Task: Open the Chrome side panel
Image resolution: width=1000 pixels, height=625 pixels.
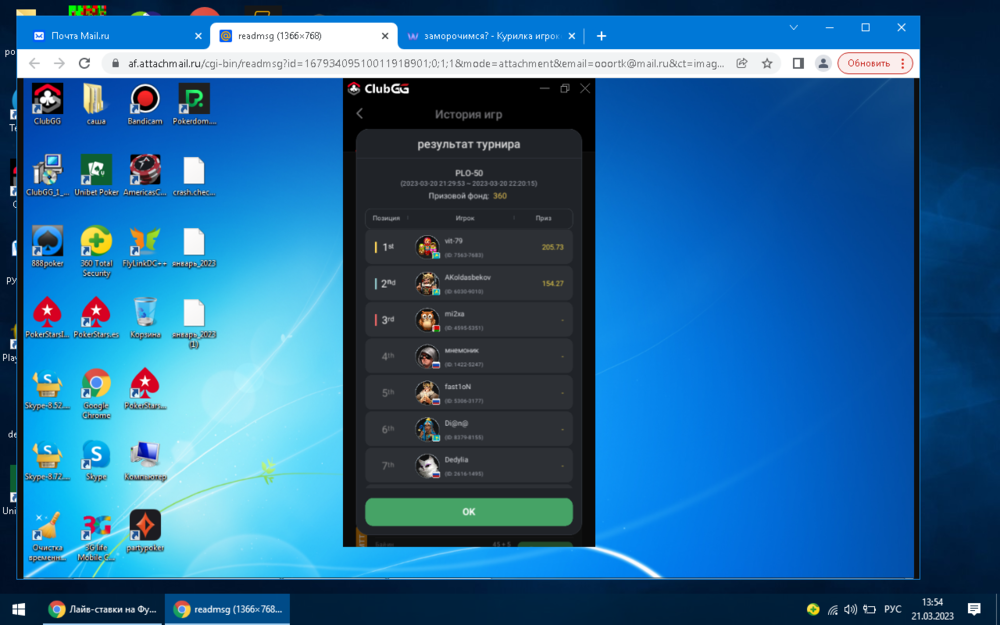Action: [798, 63]
